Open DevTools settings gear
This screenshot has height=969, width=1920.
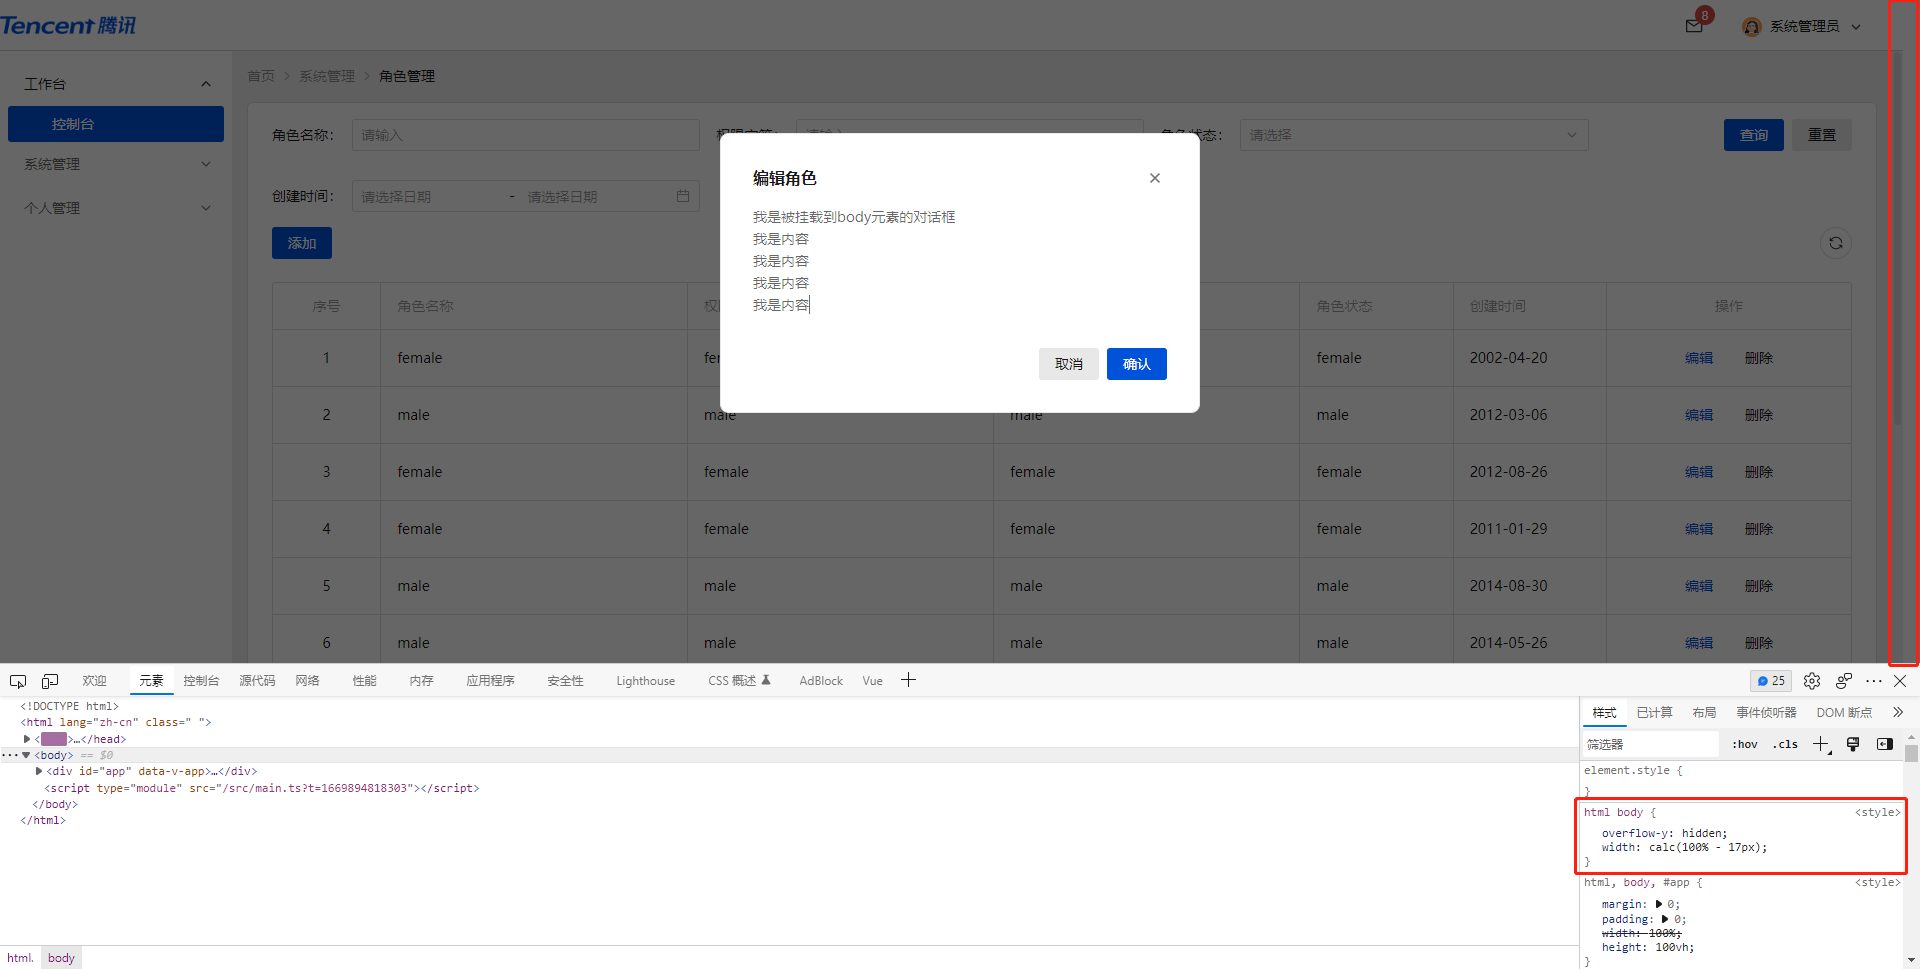tap(1811, 681)
